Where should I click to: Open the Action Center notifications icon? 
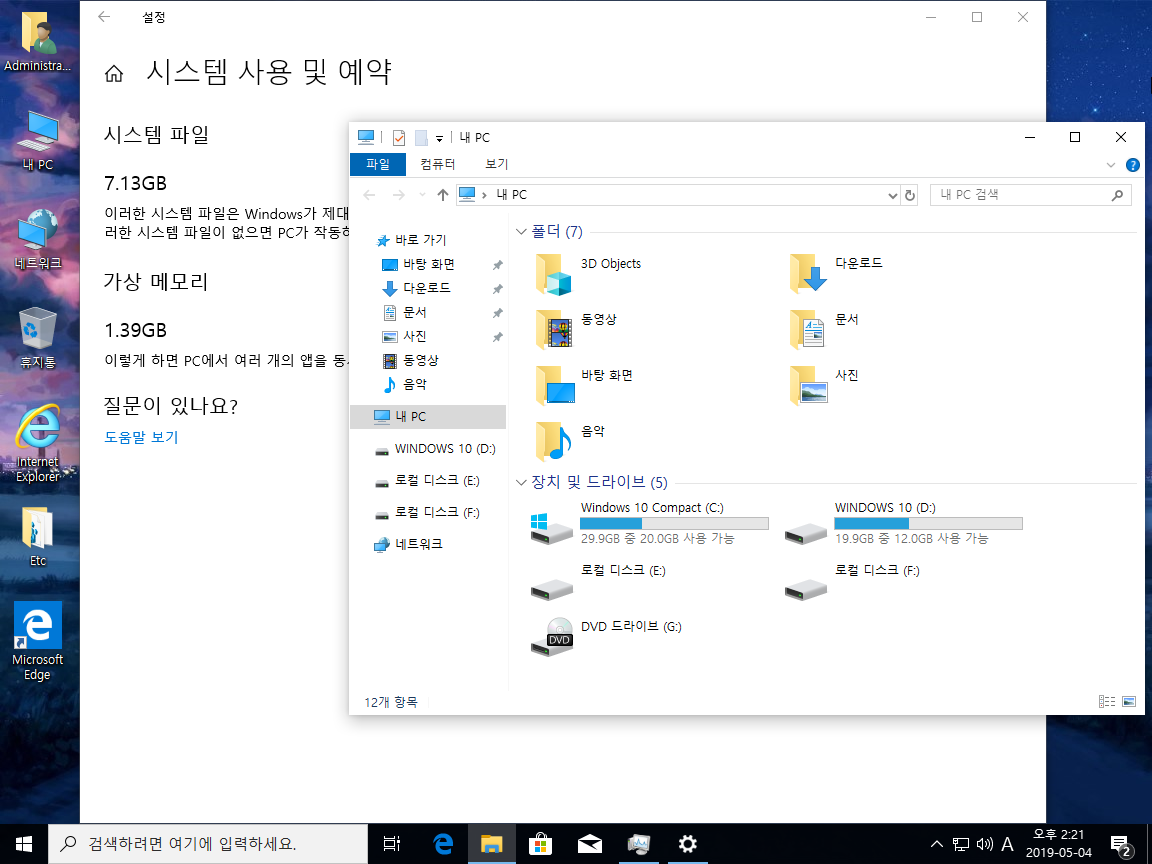1121,845
